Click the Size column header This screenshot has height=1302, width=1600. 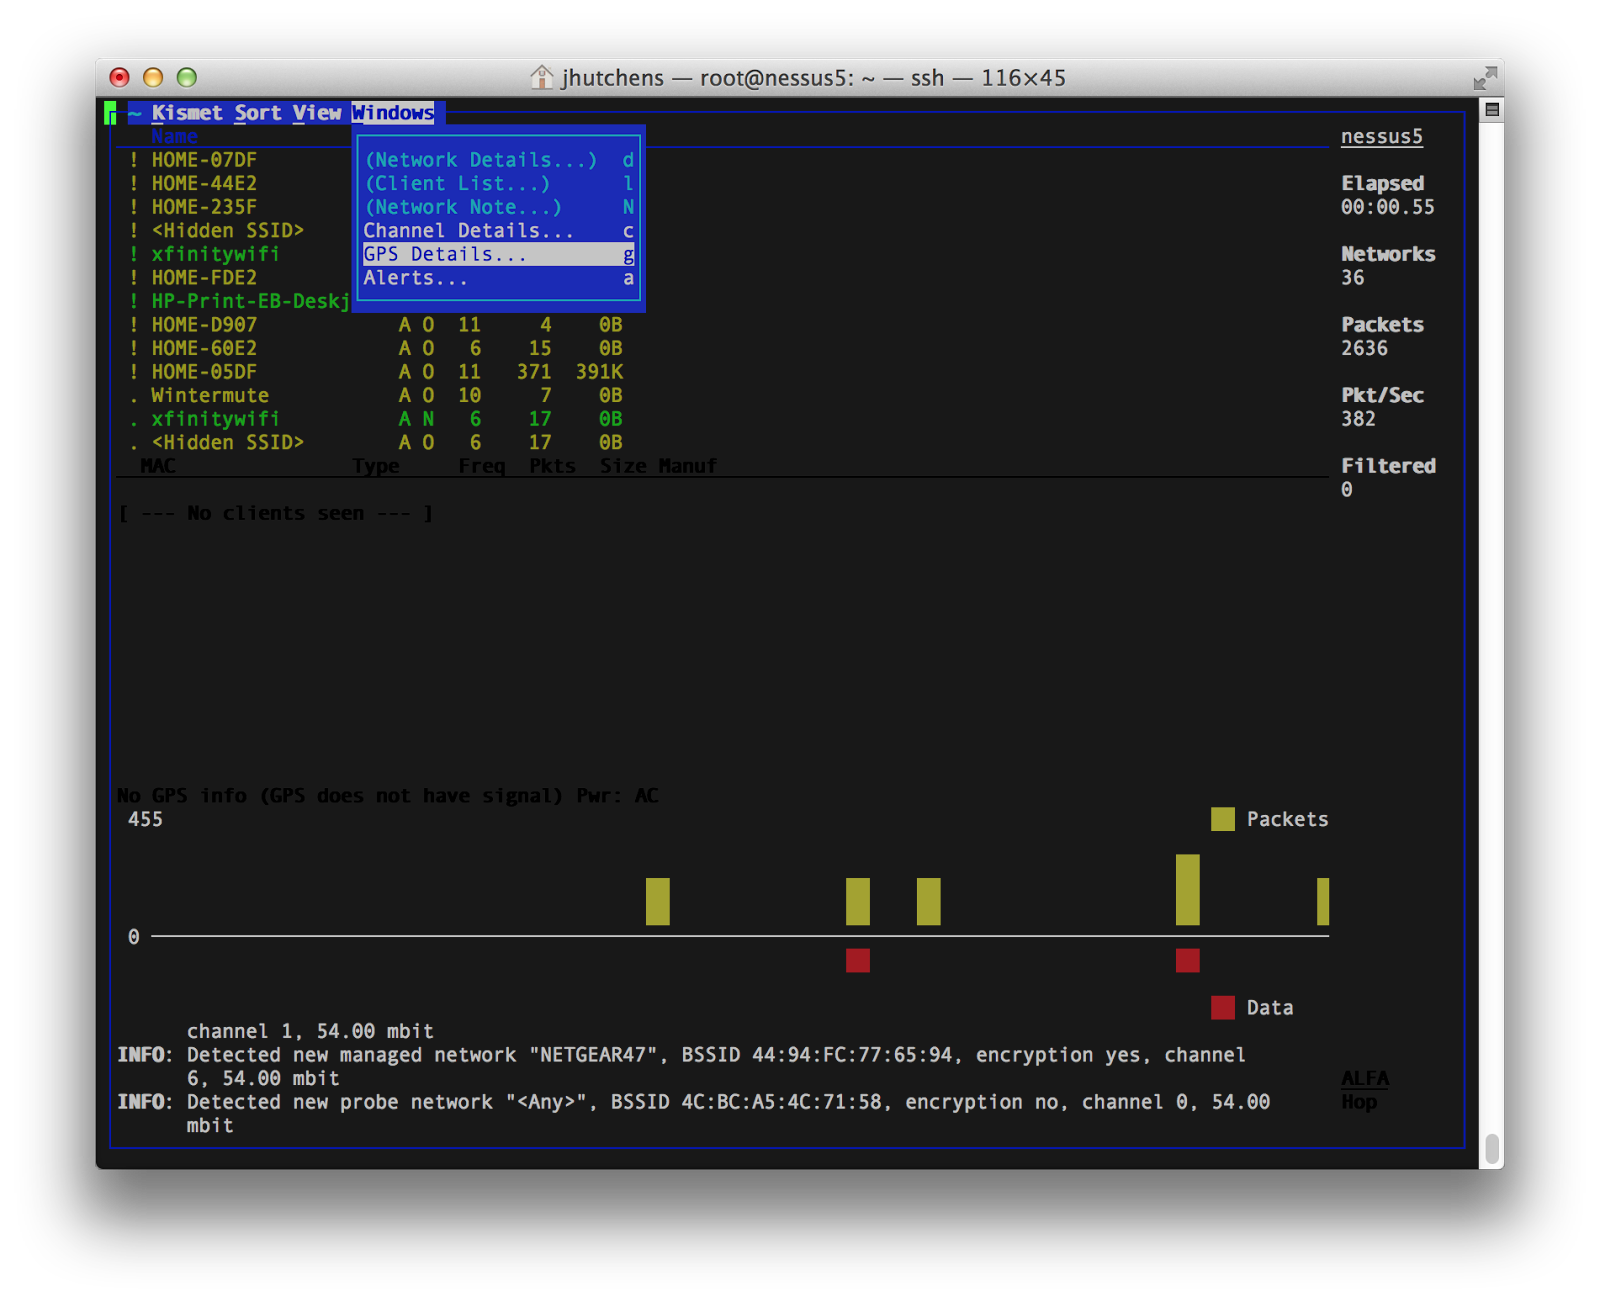[623, 466]
